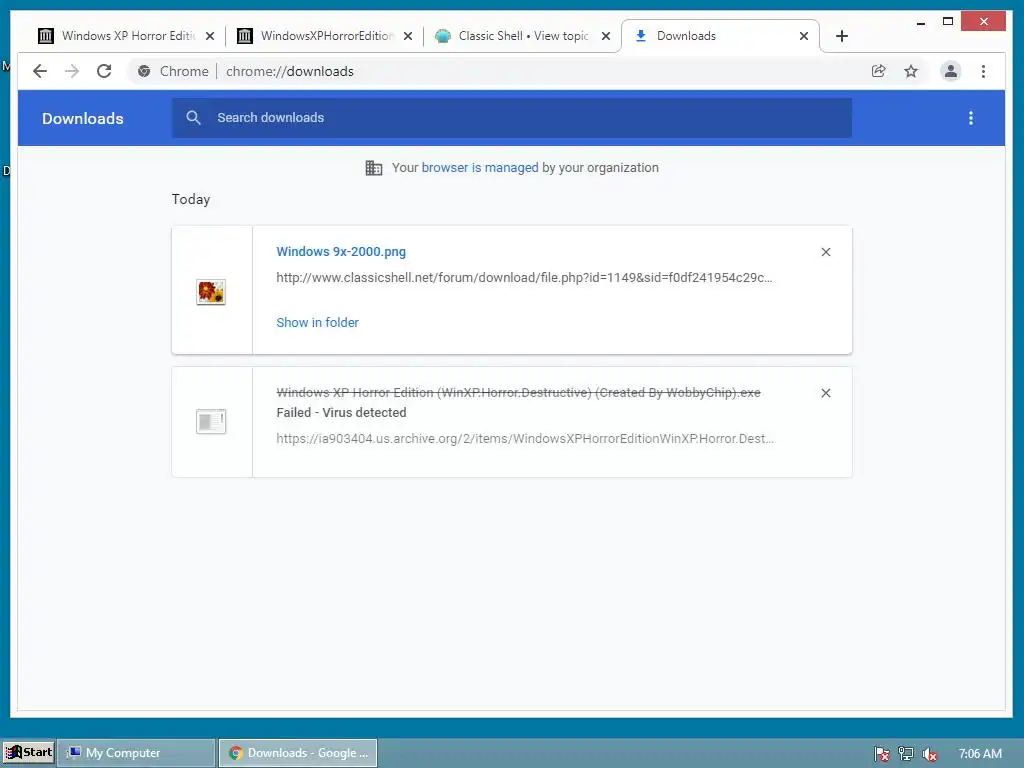Bookmark this tab with the star icon
Screen dimensions: 1024x768
pos(911,71)
